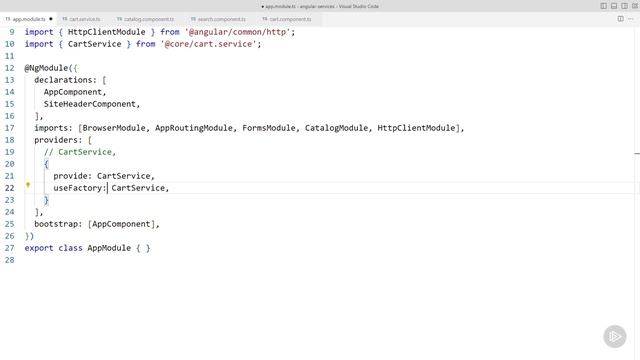
Task: Open the customize layout icon
Action: 635,6
